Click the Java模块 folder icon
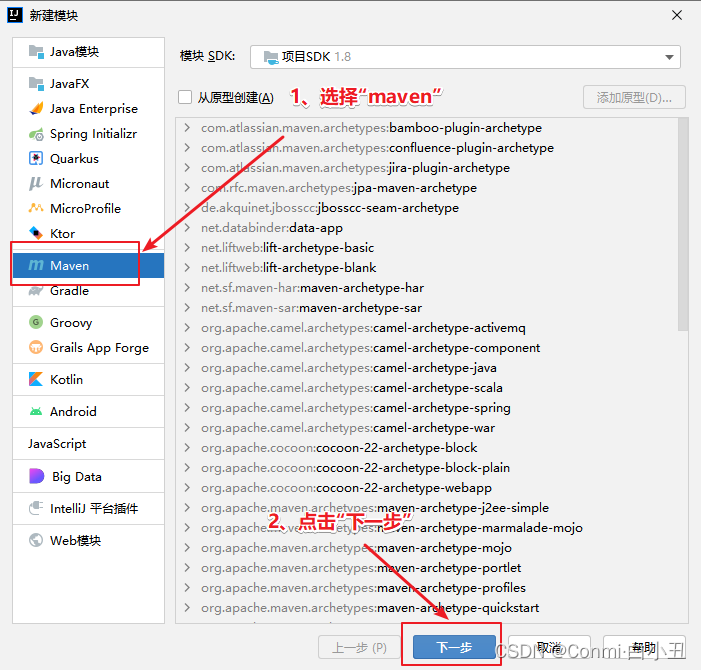Screen dimensions: 701x670 (x=36, y=52)
